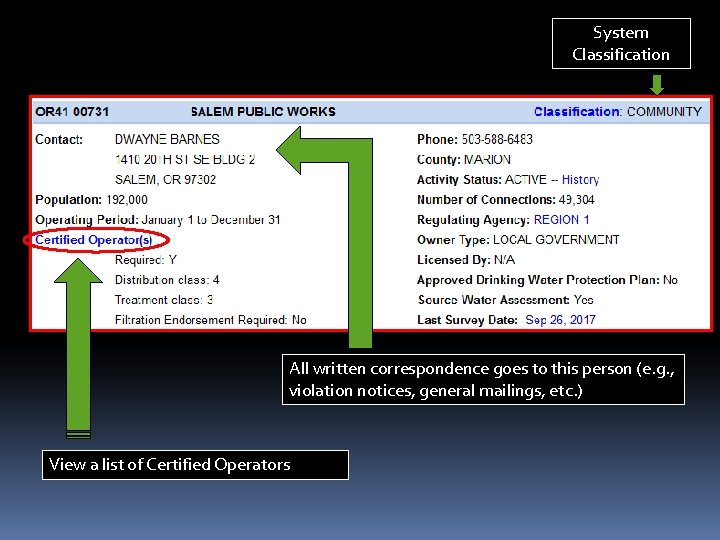Open the Certified Operator(s) link
This screenshot has width=720, height=540.
(x=94, y=240)
